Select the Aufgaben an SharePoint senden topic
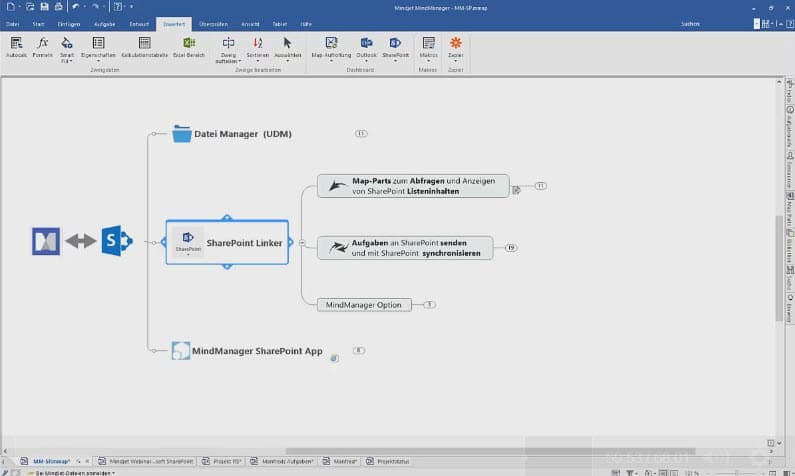 405,248
